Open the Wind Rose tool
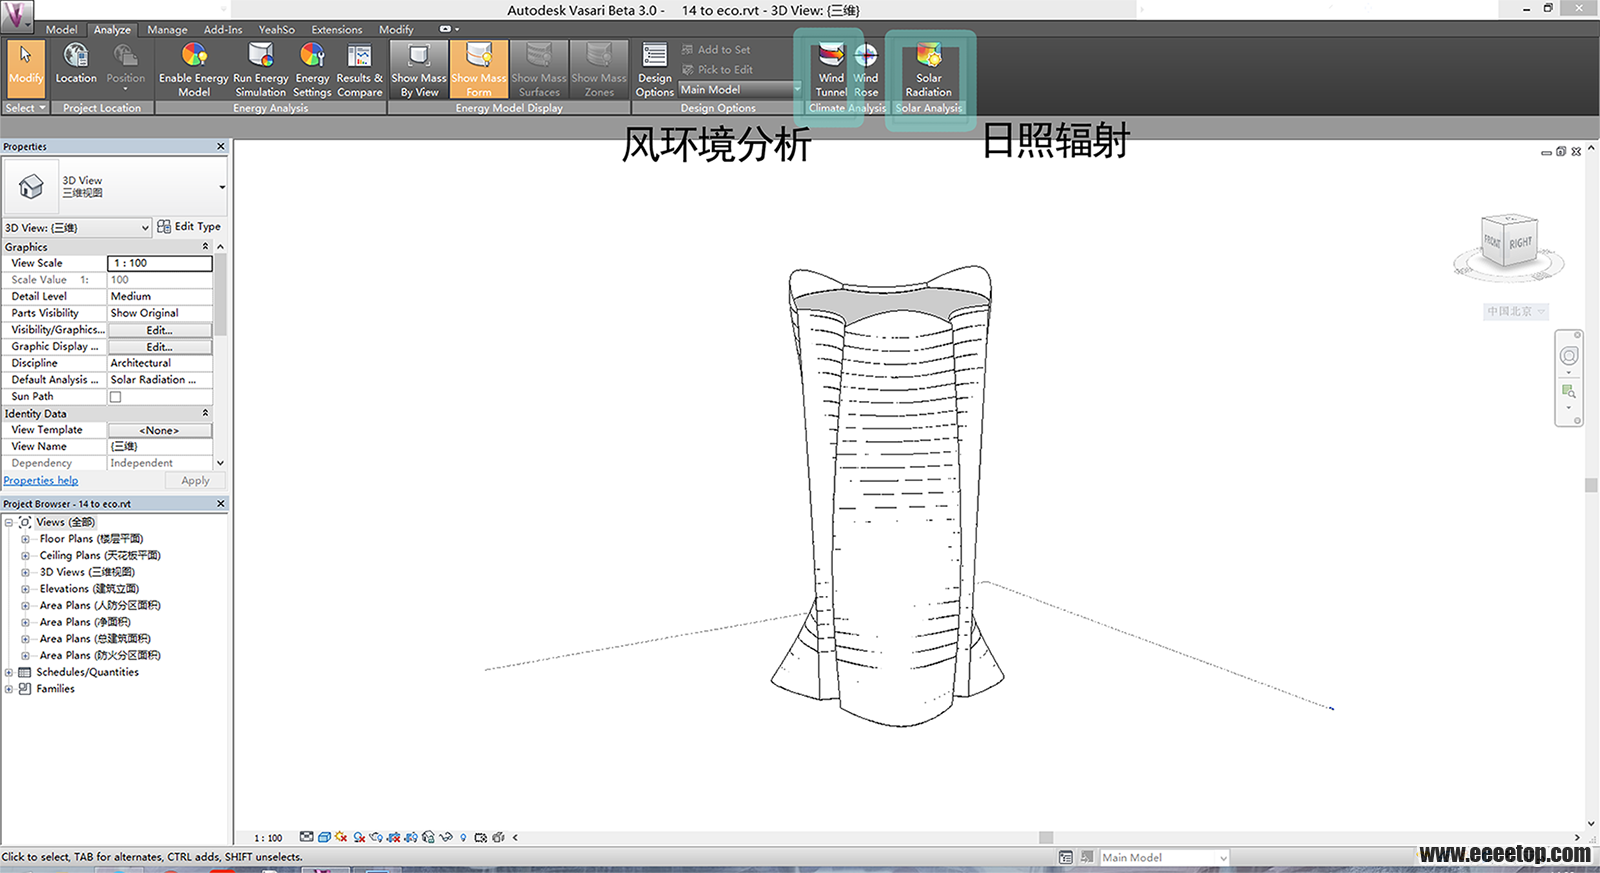The image size is (1600, 873). coord(866,69)
